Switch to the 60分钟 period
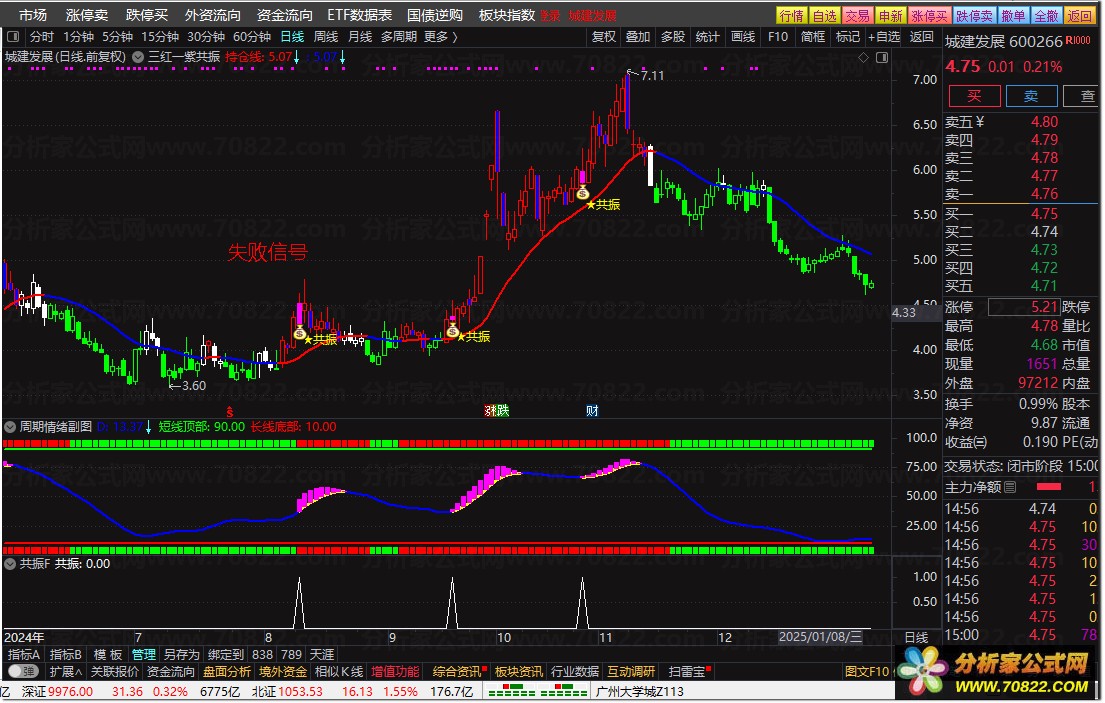 pyautogui.click(x=252, y=37)
